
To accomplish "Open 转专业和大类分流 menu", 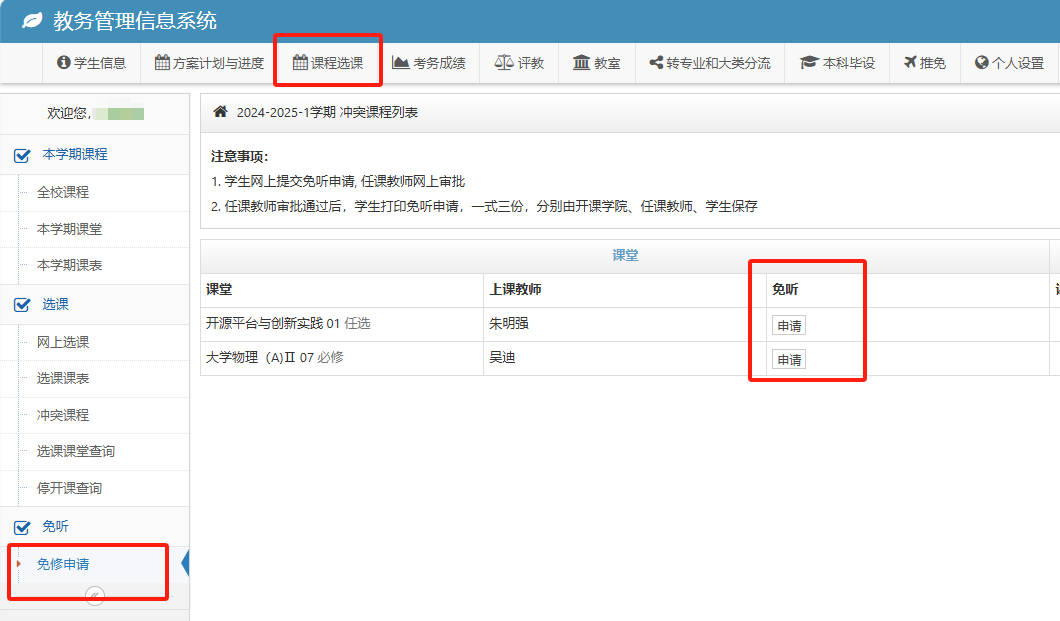I will pos(710,63).
